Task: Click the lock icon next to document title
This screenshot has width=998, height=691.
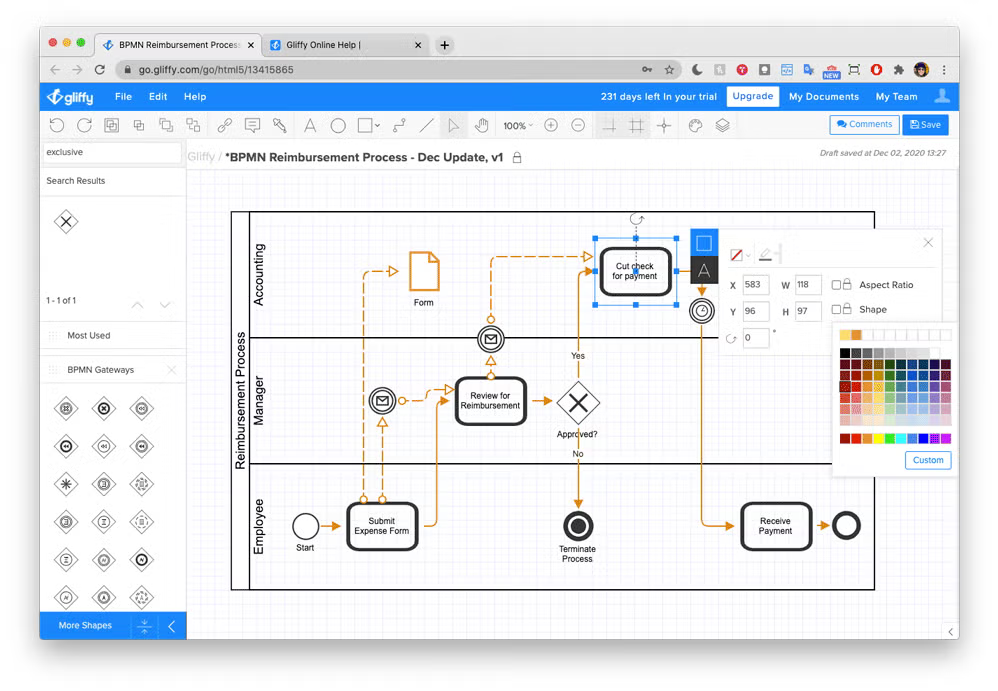Action: coord(517,157)
